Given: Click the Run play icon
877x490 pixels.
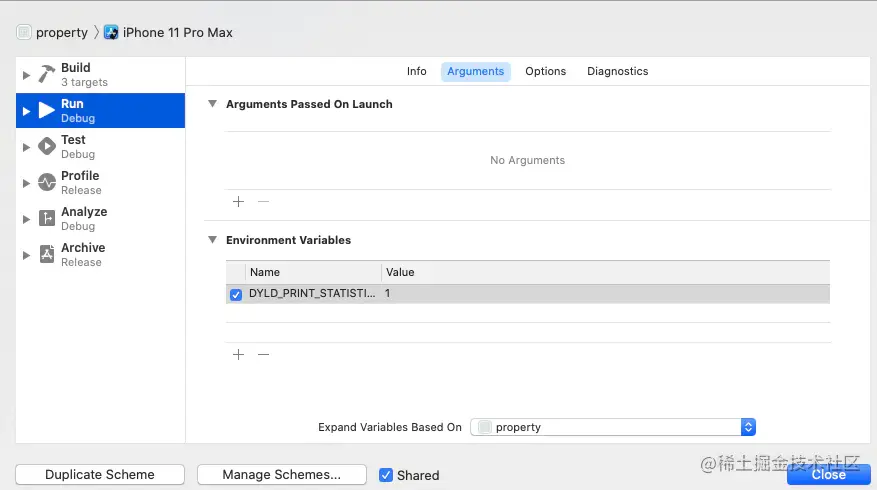Looking at the screenshot, I should (x=47, y=111).
